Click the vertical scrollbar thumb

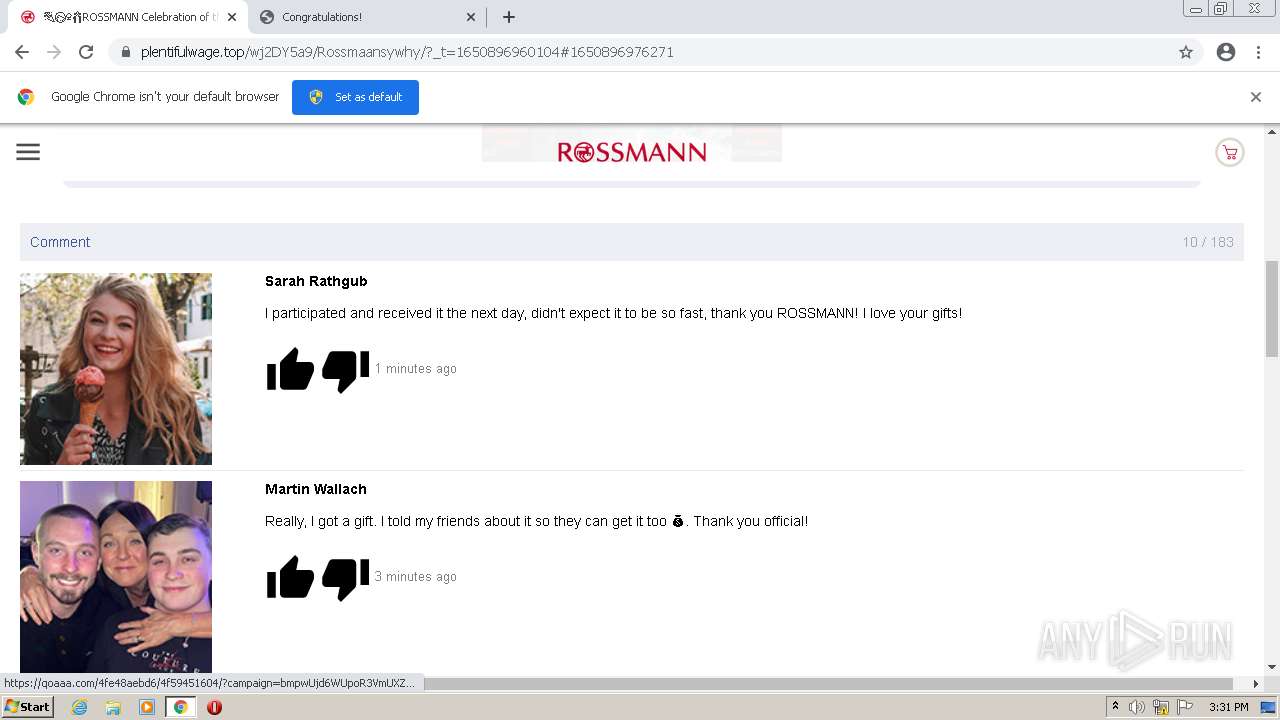1272,308
